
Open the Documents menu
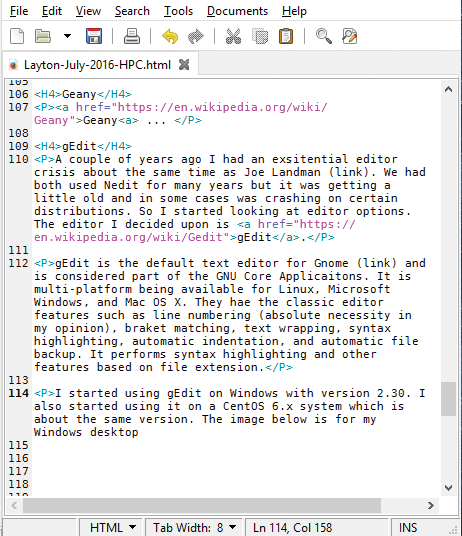tap(237, 11)
